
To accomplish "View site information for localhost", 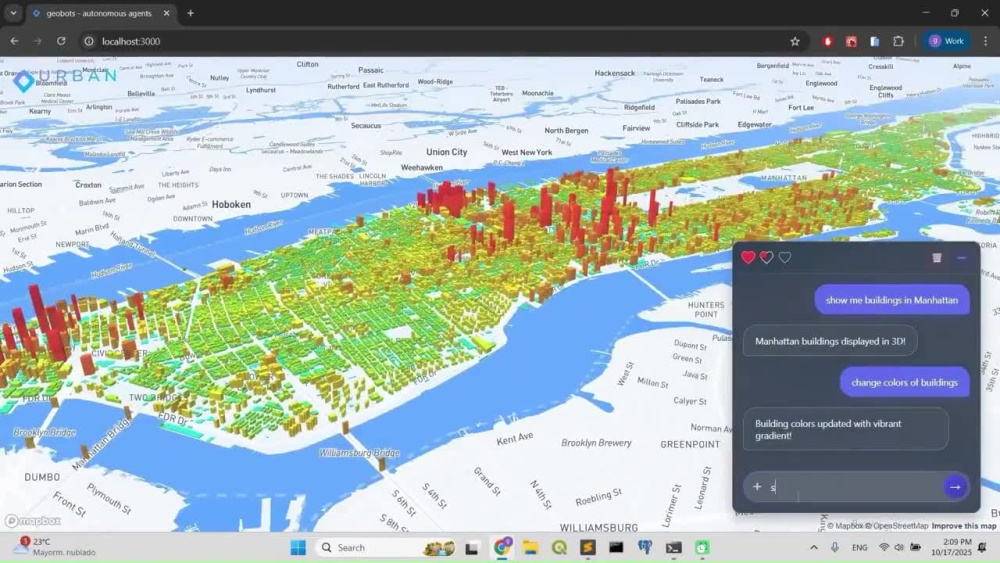I will coord(89,41).
